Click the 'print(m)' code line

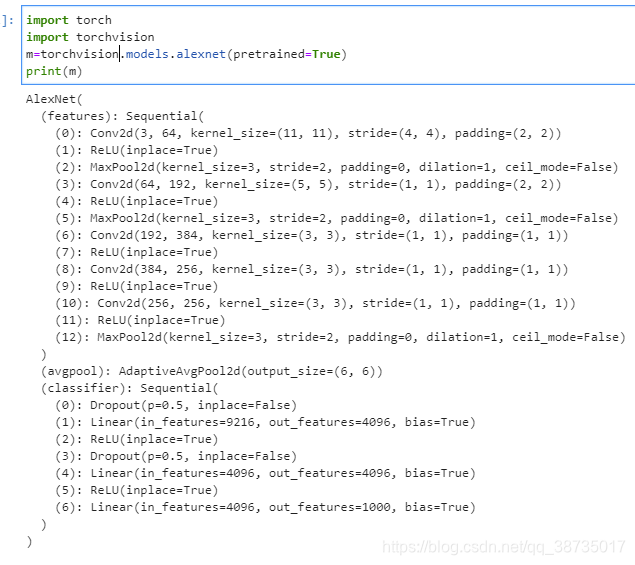coord(54,71)
